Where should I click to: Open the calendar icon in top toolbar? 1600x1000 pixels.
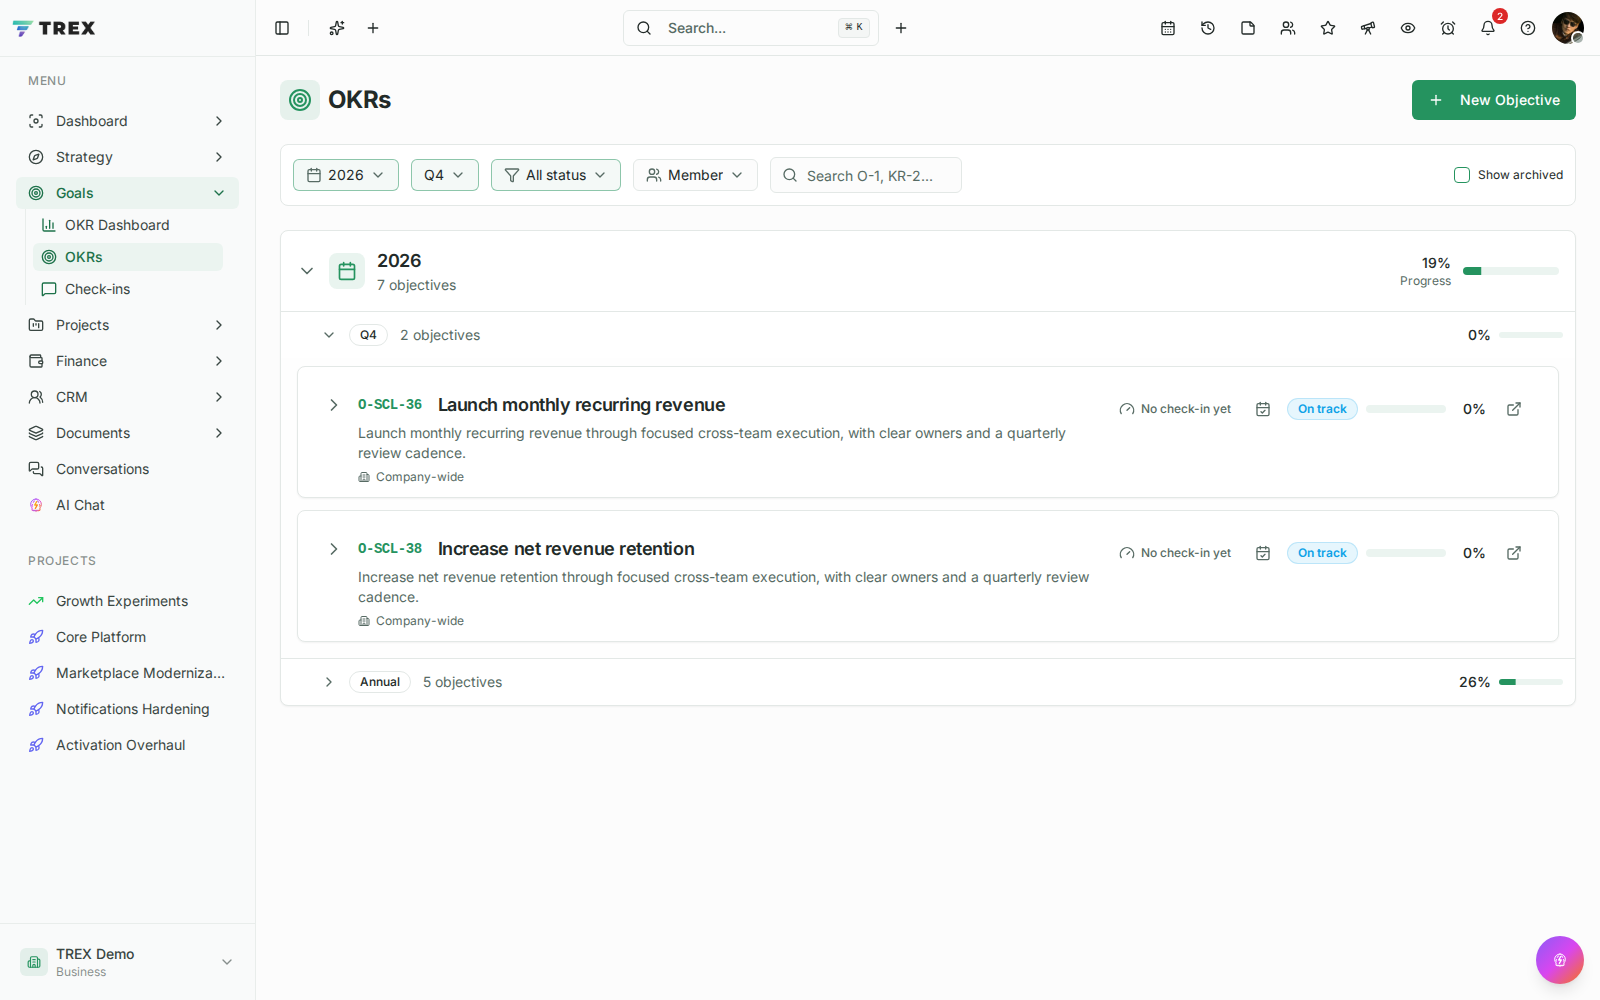[1168, 28]
